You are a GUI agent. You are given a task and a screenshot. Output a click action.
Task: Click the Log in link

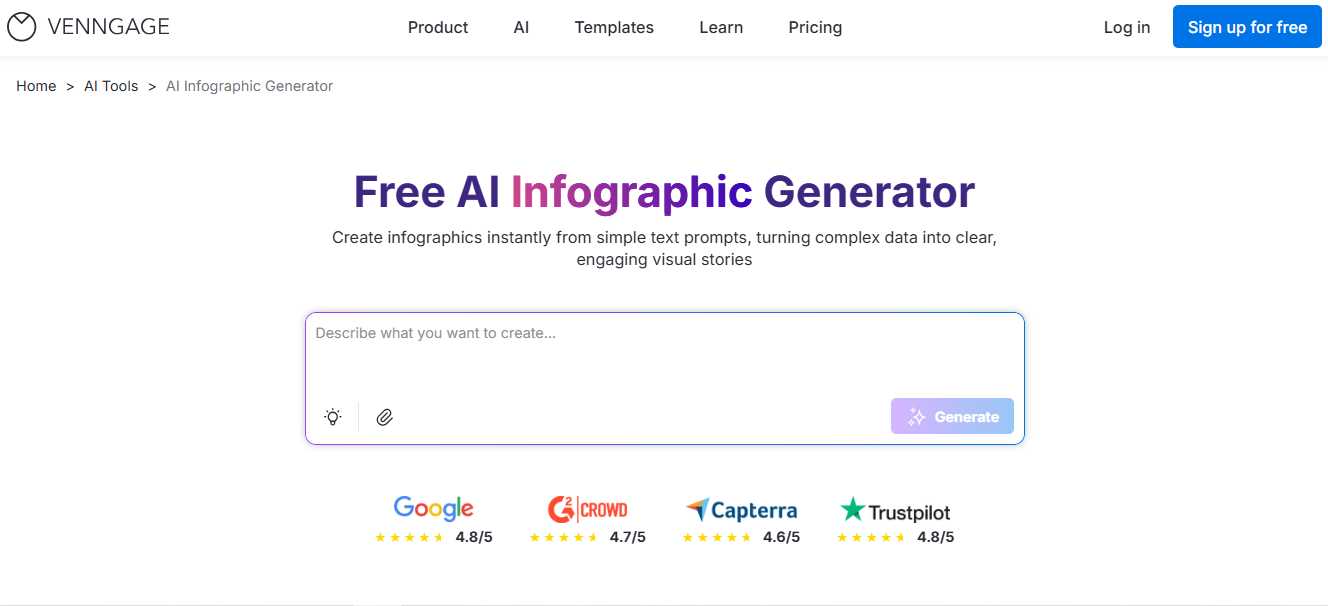1127,27
